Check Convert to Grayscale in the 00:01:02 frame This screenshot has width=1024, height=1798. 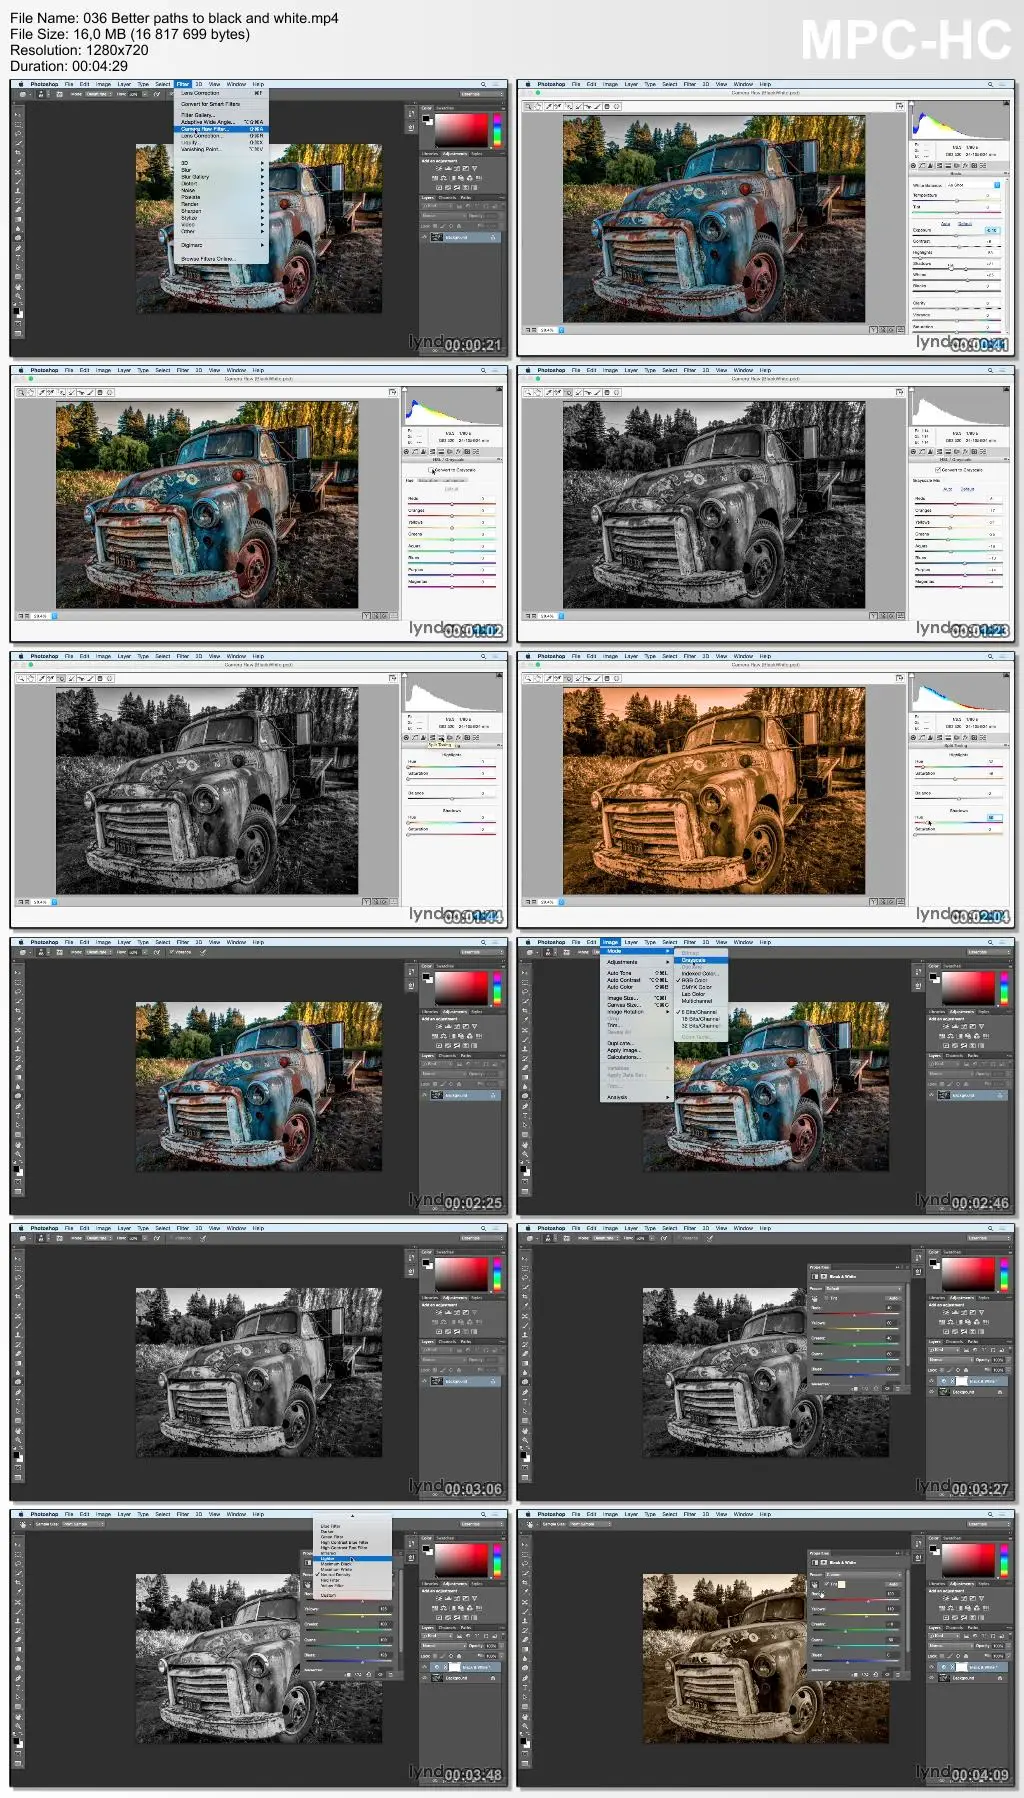[x=431, y=469]
